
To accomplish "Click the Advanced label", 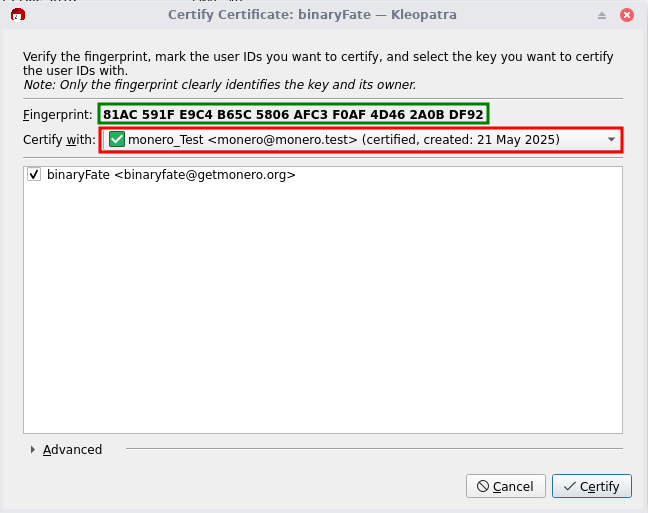I will pyautogui.click(x=72, y=449).
